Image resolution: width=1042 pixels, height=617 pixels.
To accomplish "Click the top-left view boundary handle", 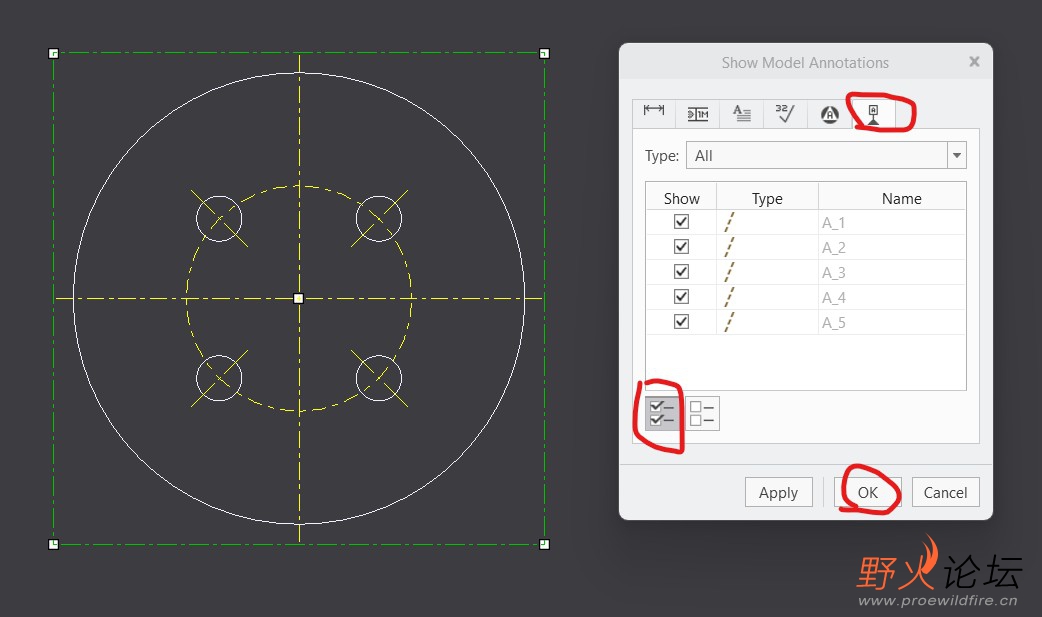I will [54, 54].
